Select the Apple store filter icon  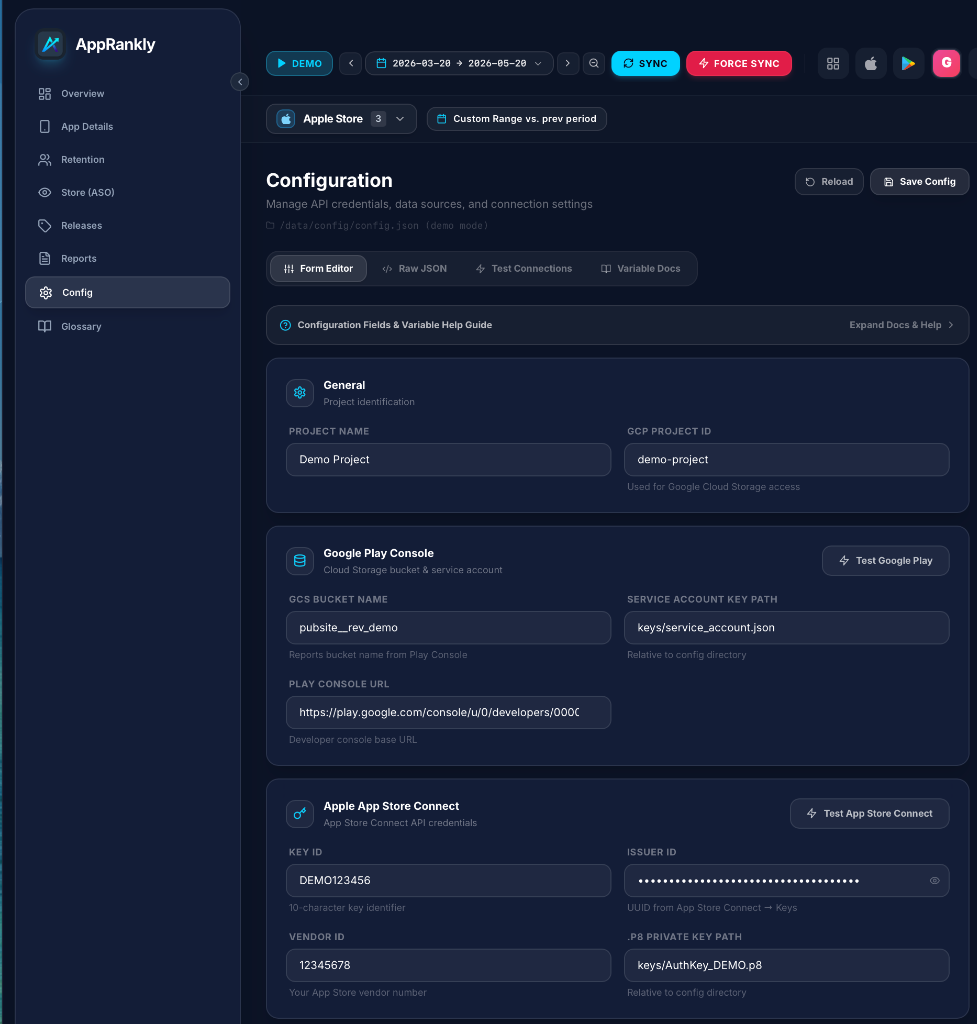tap(871, 63)
